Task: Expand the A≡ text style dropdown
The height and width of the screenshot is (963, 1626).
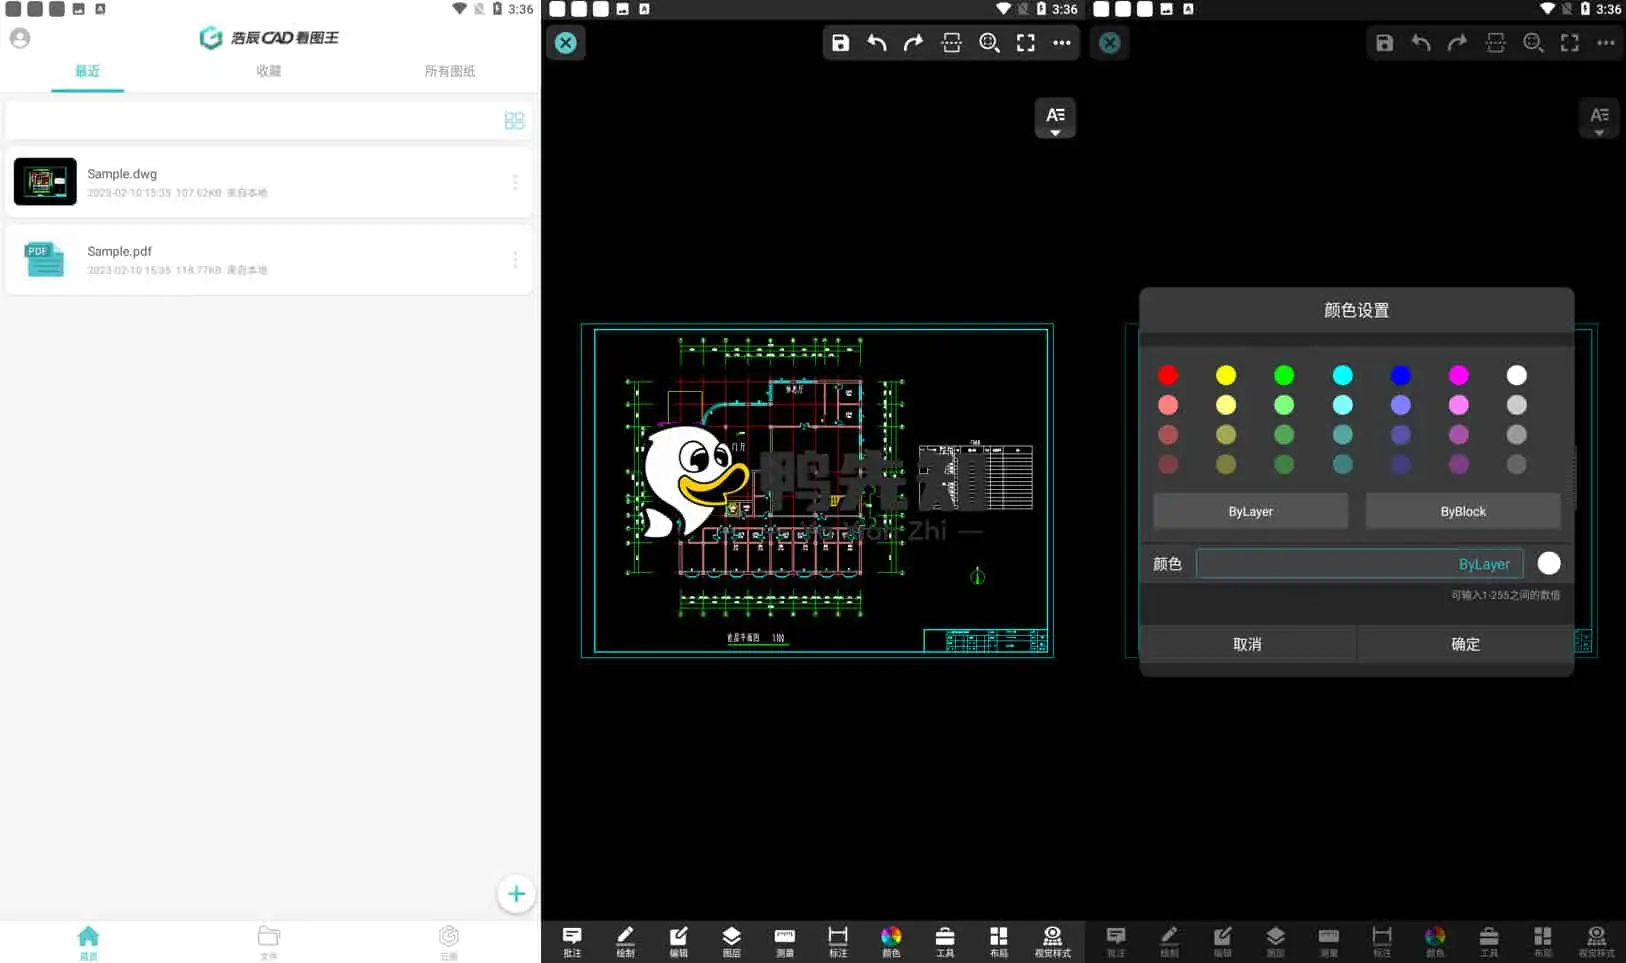Action: (1055, 118)
